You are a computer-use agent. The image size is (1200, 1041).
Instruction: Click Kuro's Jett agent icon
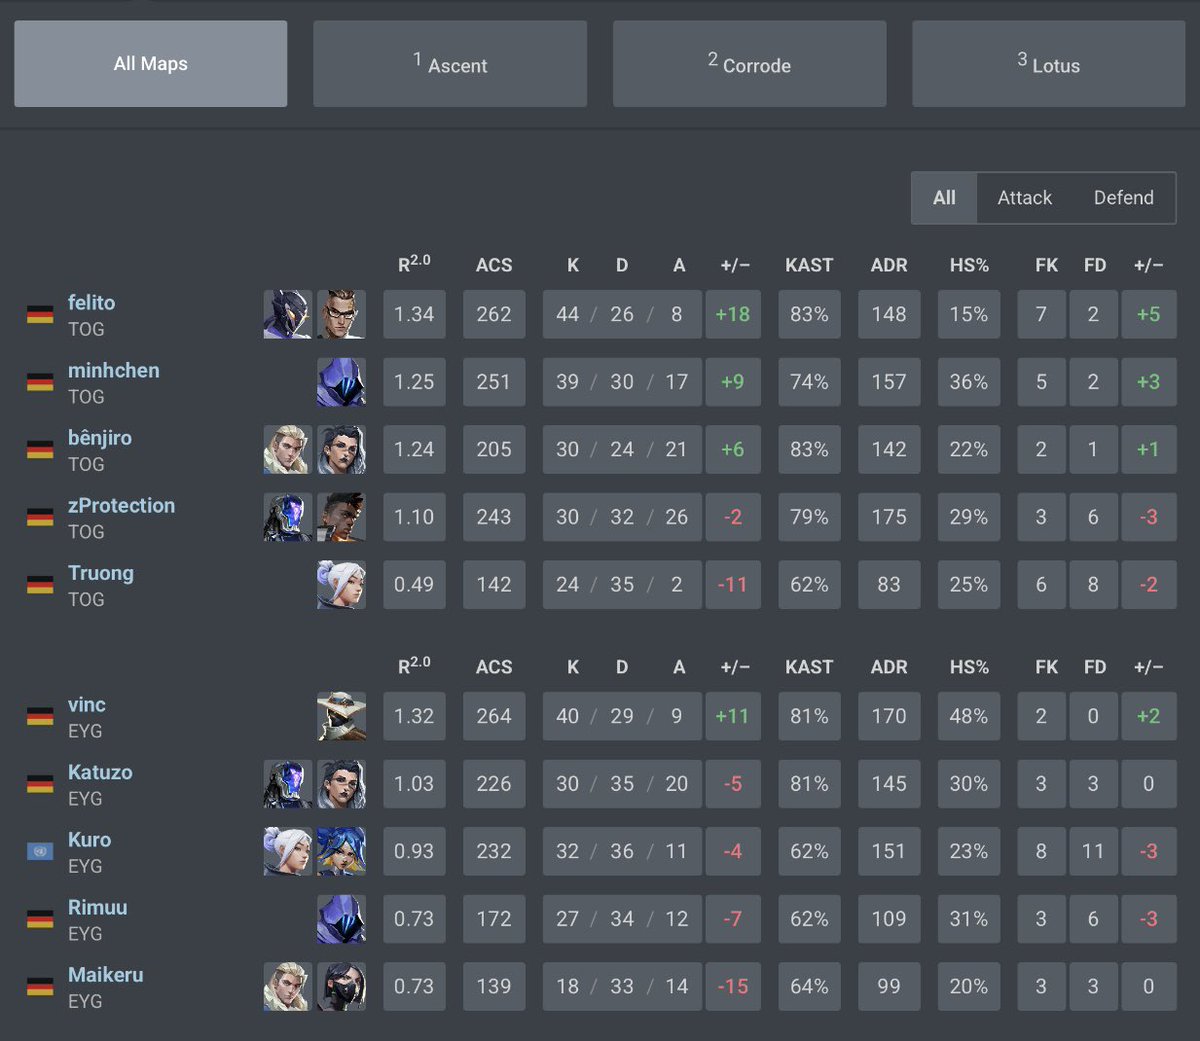coord(287,851)
